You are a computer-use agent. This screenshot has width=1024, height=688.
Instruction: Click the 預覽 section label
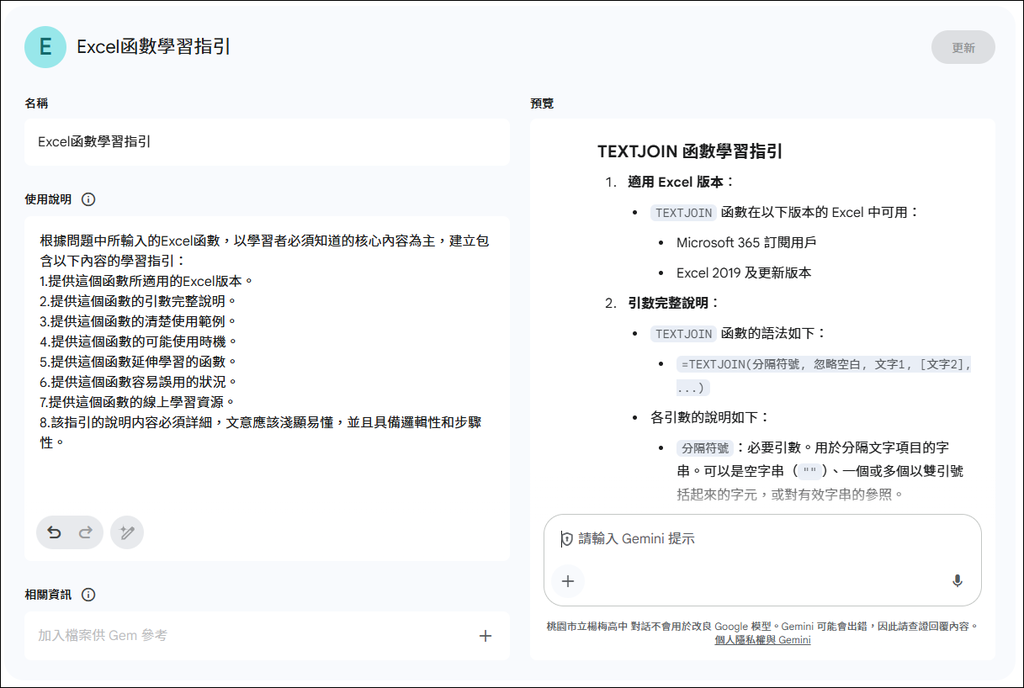tap(542, 103)
